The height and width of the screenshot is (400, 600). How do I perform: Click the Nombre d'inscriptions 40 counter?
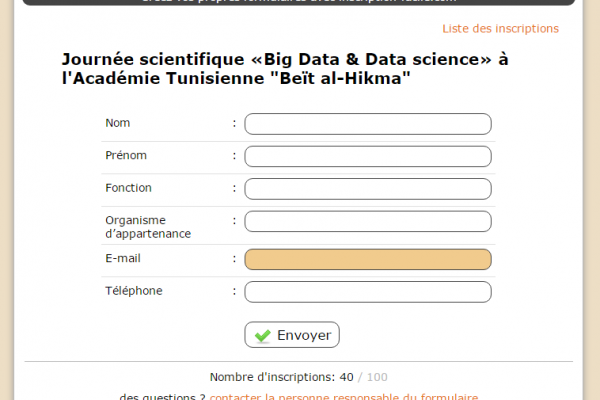coord(282,377)
